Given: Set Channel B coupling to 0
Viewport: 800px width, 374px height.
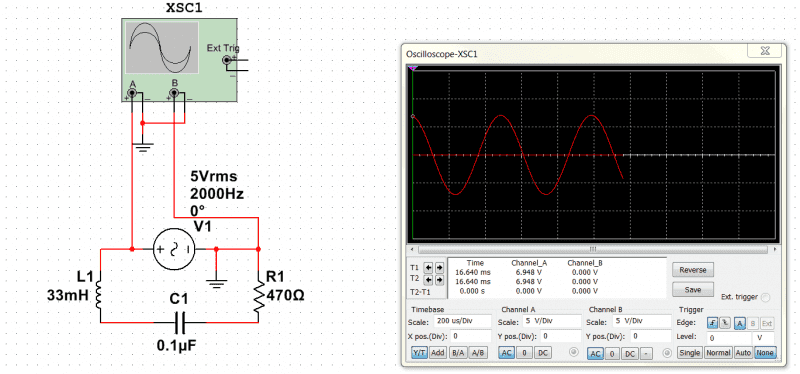Looking at the screenshot, I should coord(613,354).
